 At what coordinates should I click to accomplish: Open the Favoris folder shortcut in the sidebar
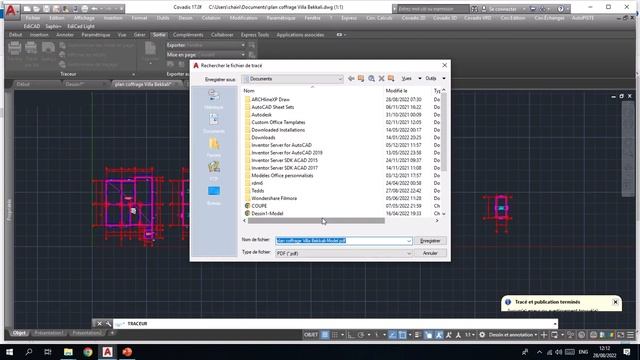[x=214, y=147]
